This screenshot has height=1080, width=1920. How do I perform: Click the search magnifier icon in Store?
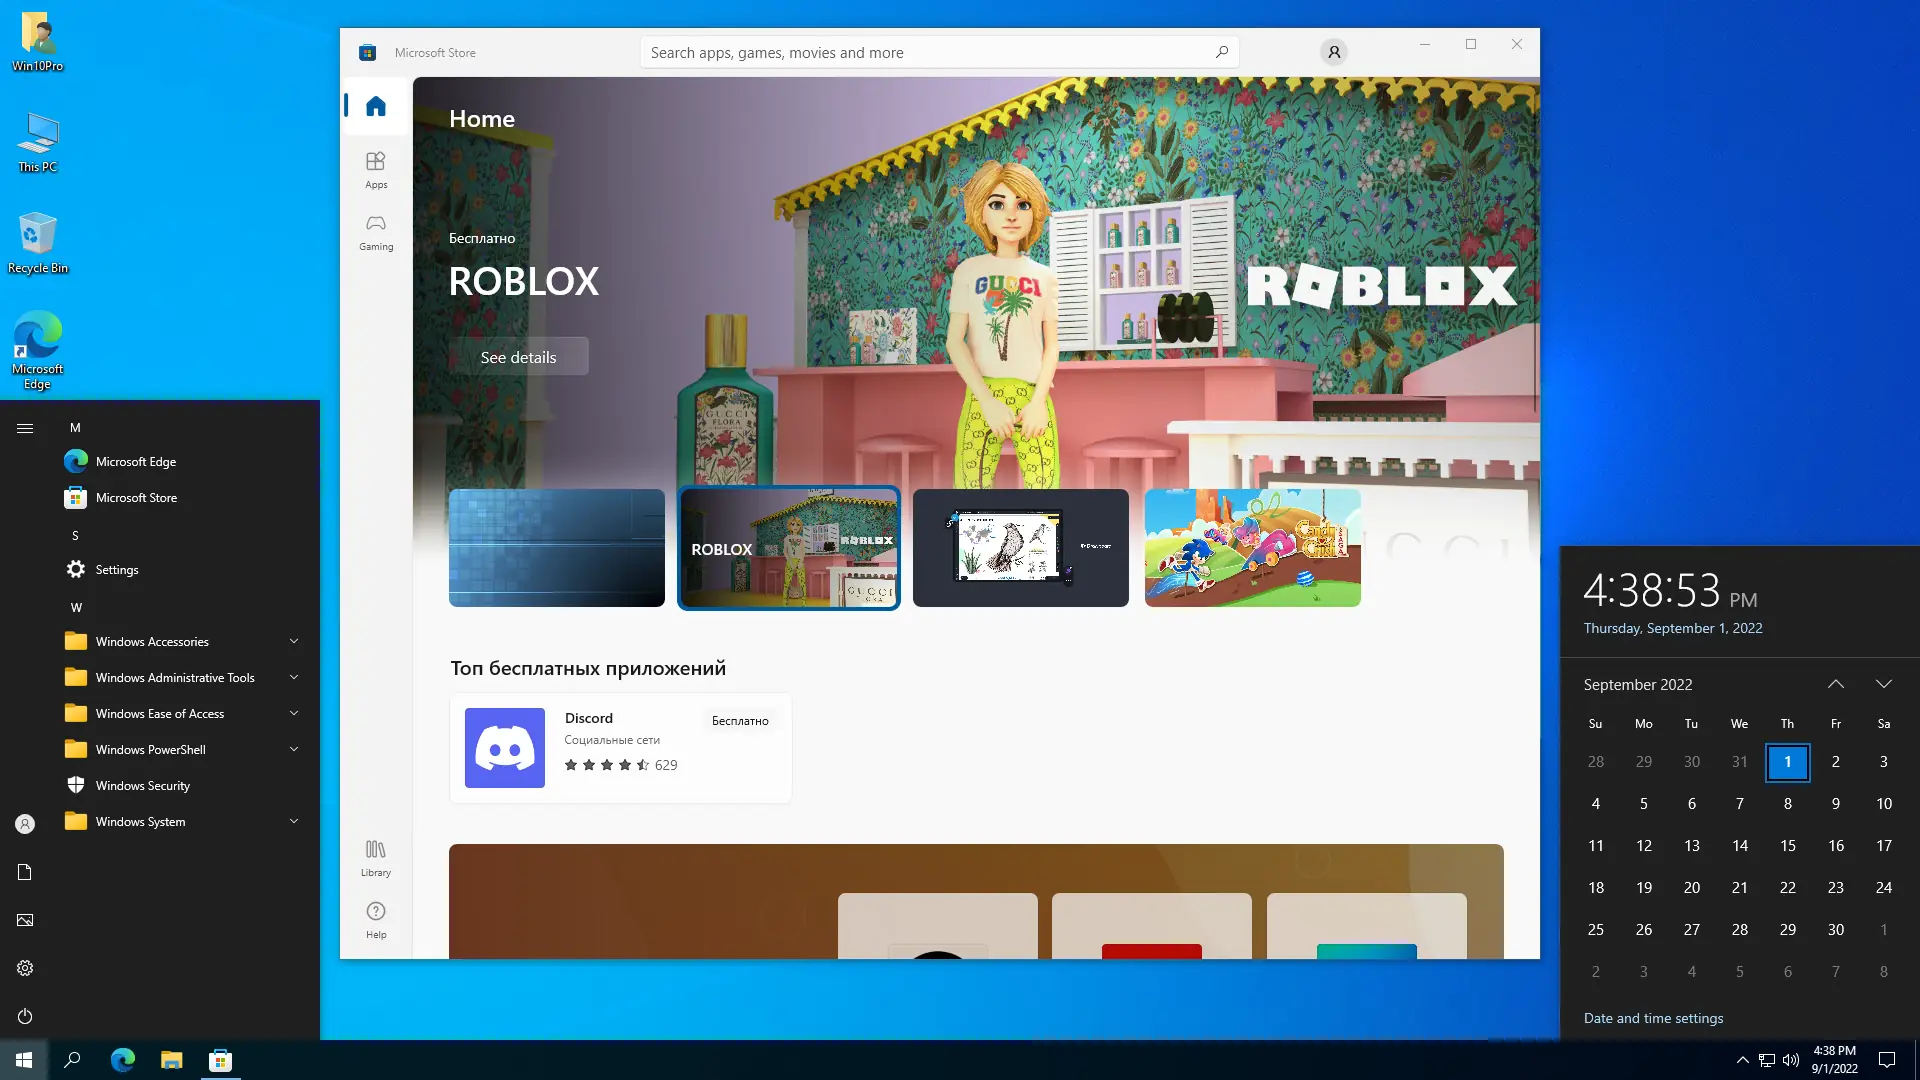1221,52
